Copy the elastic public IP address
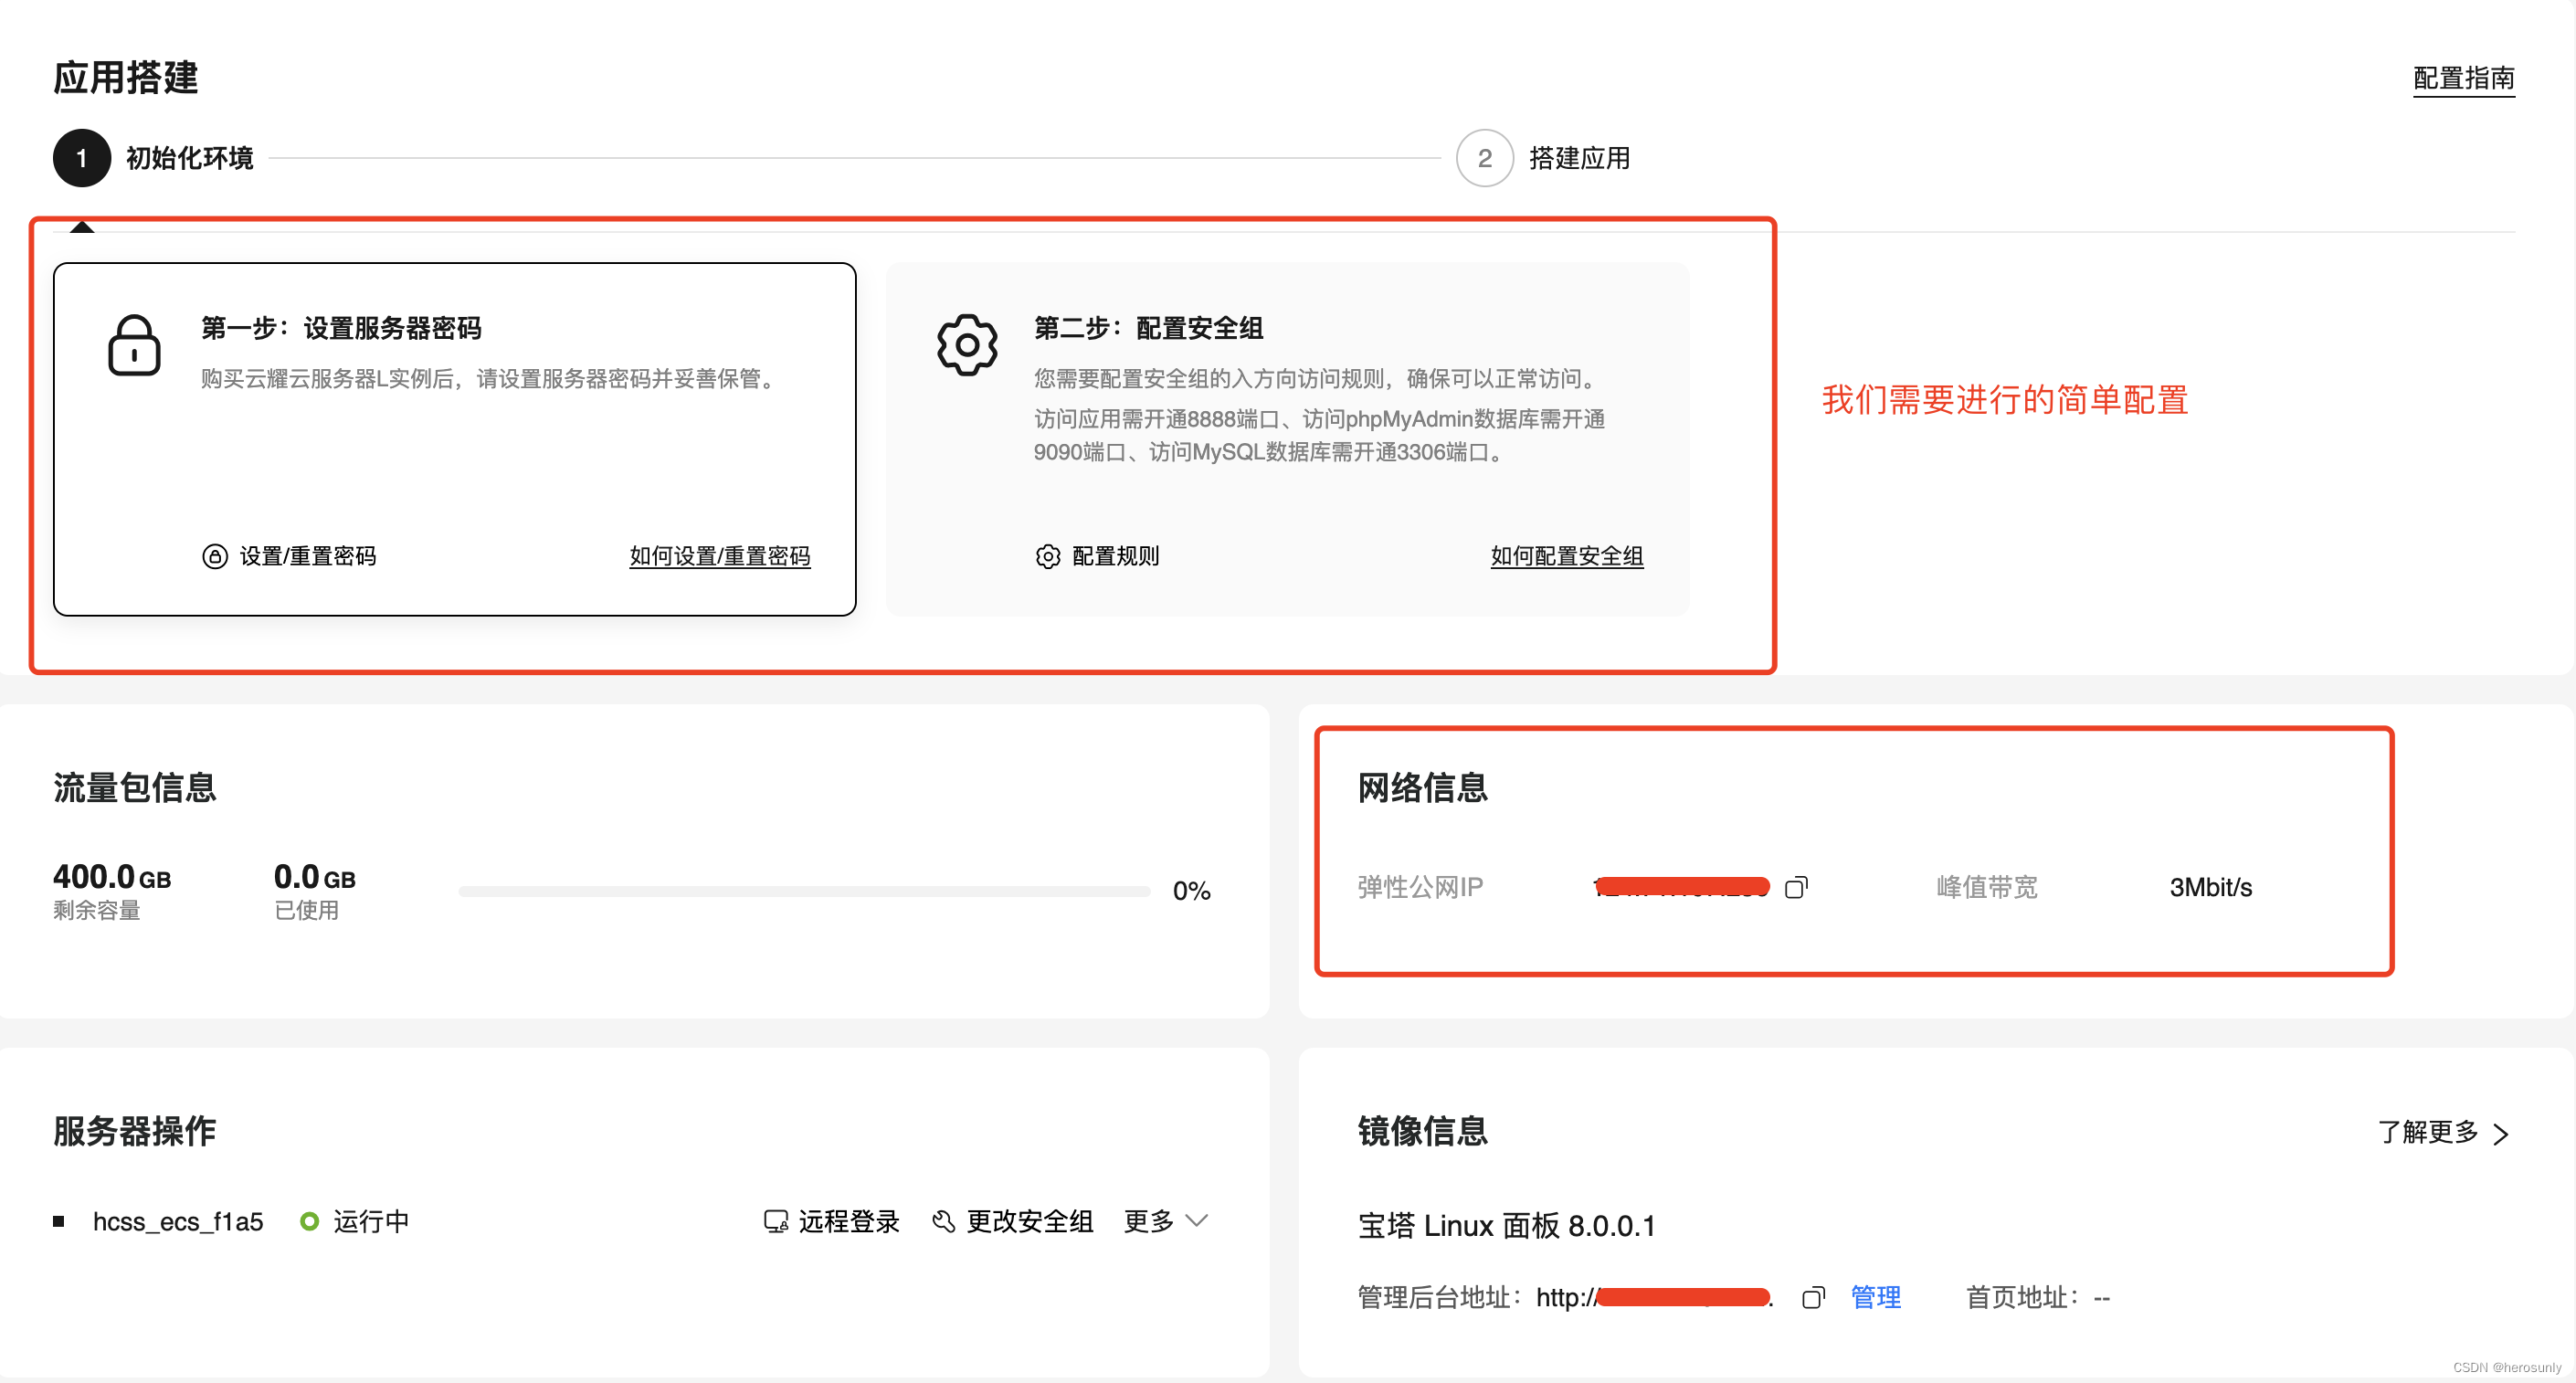 point(1796,887)
